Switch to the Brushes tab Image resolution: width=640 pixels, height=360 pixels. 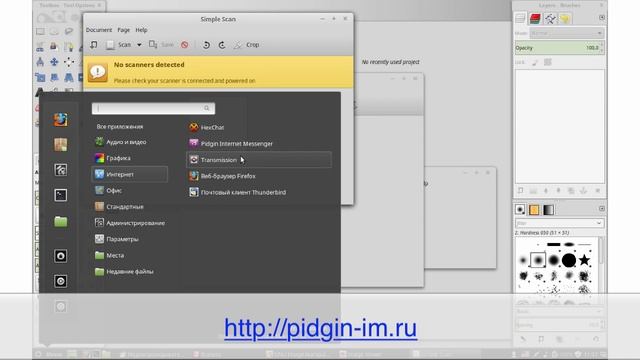coord(520,209)
